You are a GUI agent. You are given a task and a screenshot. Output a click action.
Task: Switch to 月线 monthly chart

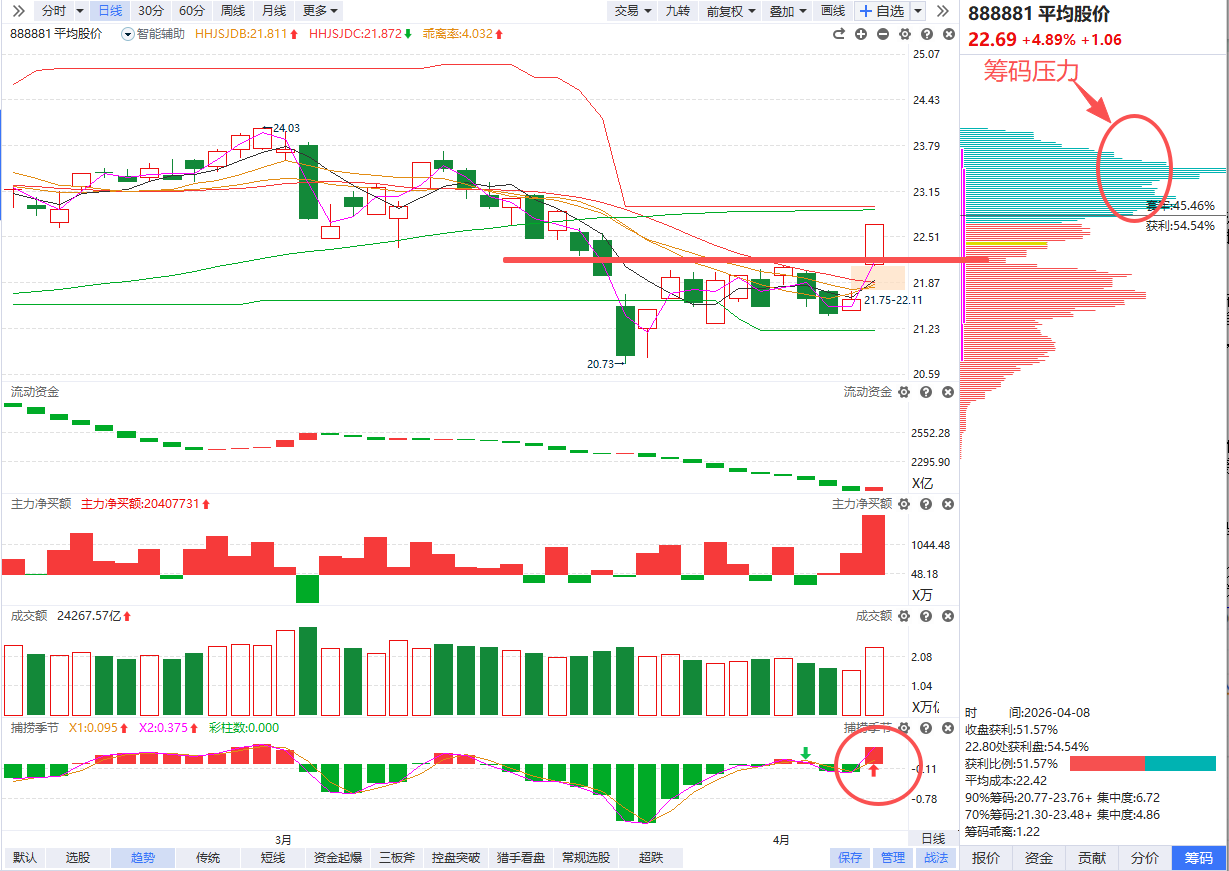coord(273,11)
